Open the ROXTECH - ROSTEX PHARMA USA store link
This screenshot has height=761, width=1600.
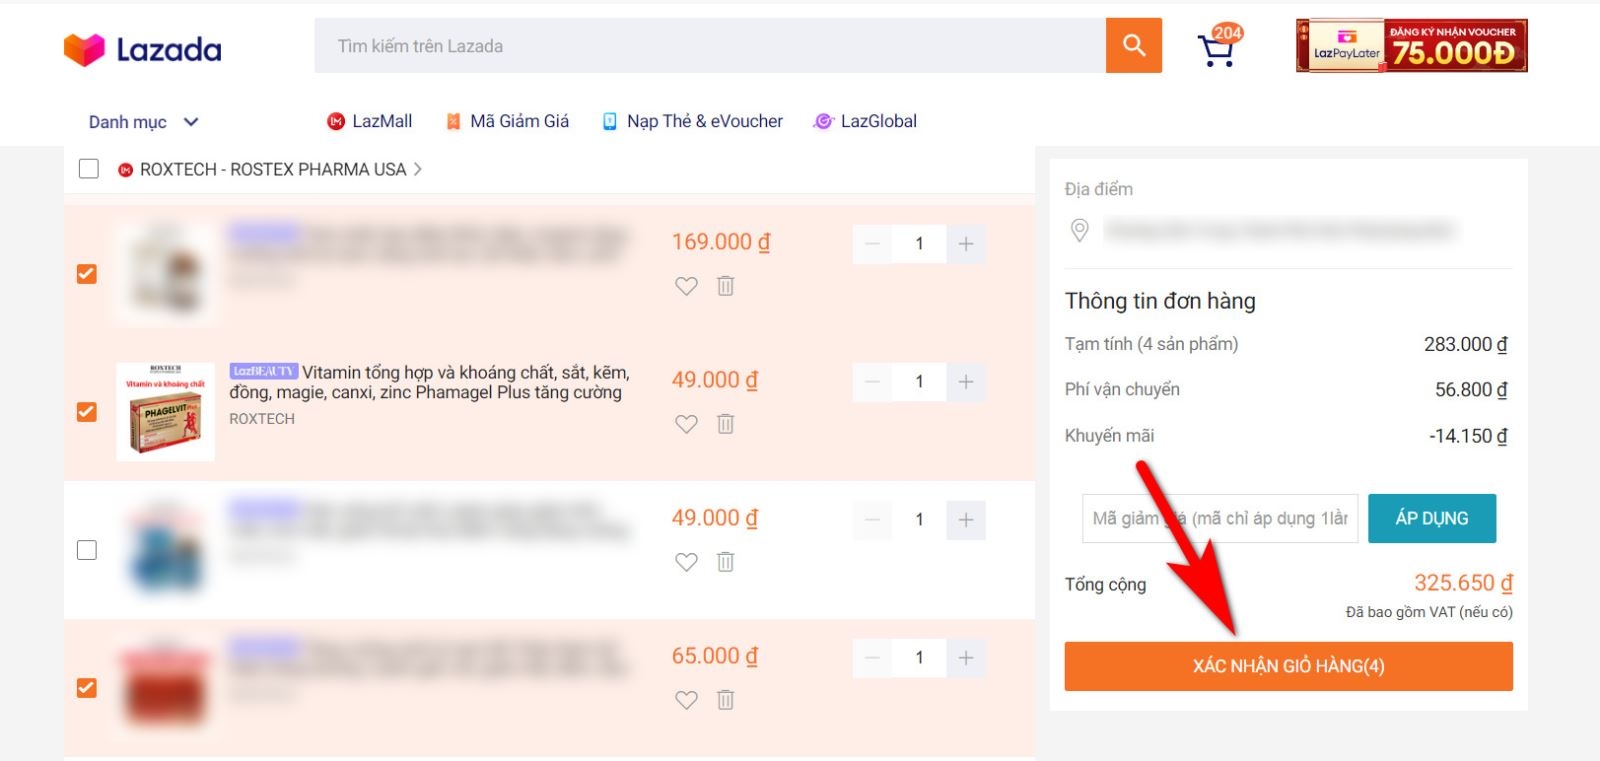[x=273, y=169]
